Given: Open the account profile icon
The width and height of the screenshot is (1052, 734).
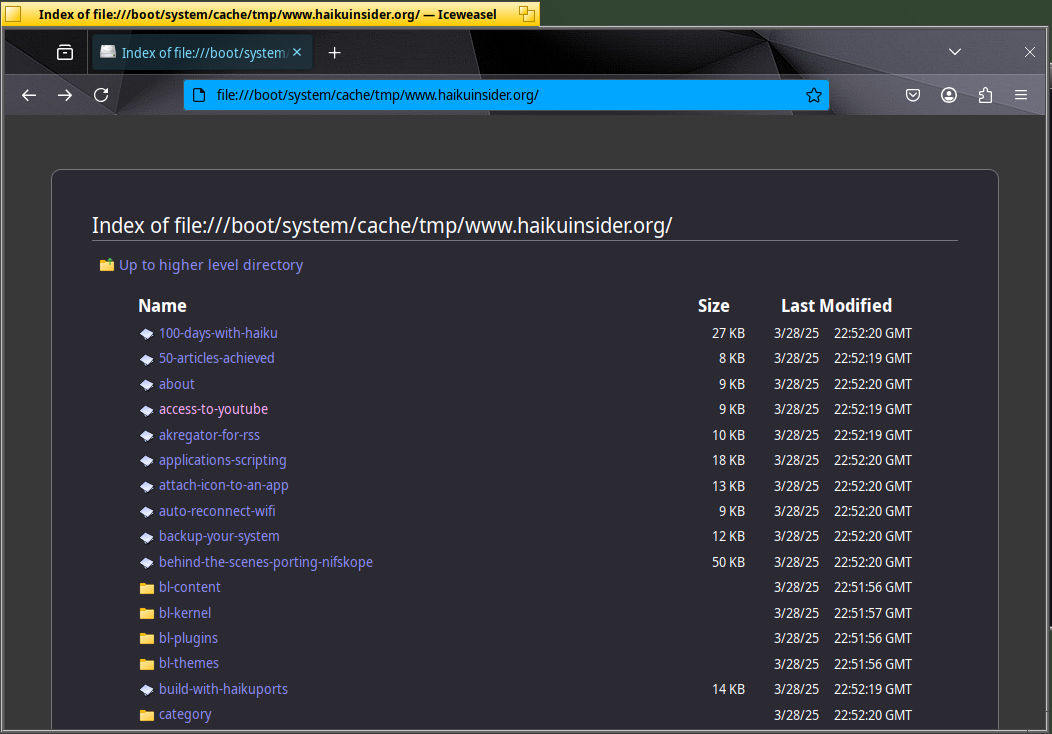Looking at the screenshot, I should (949, 95).
